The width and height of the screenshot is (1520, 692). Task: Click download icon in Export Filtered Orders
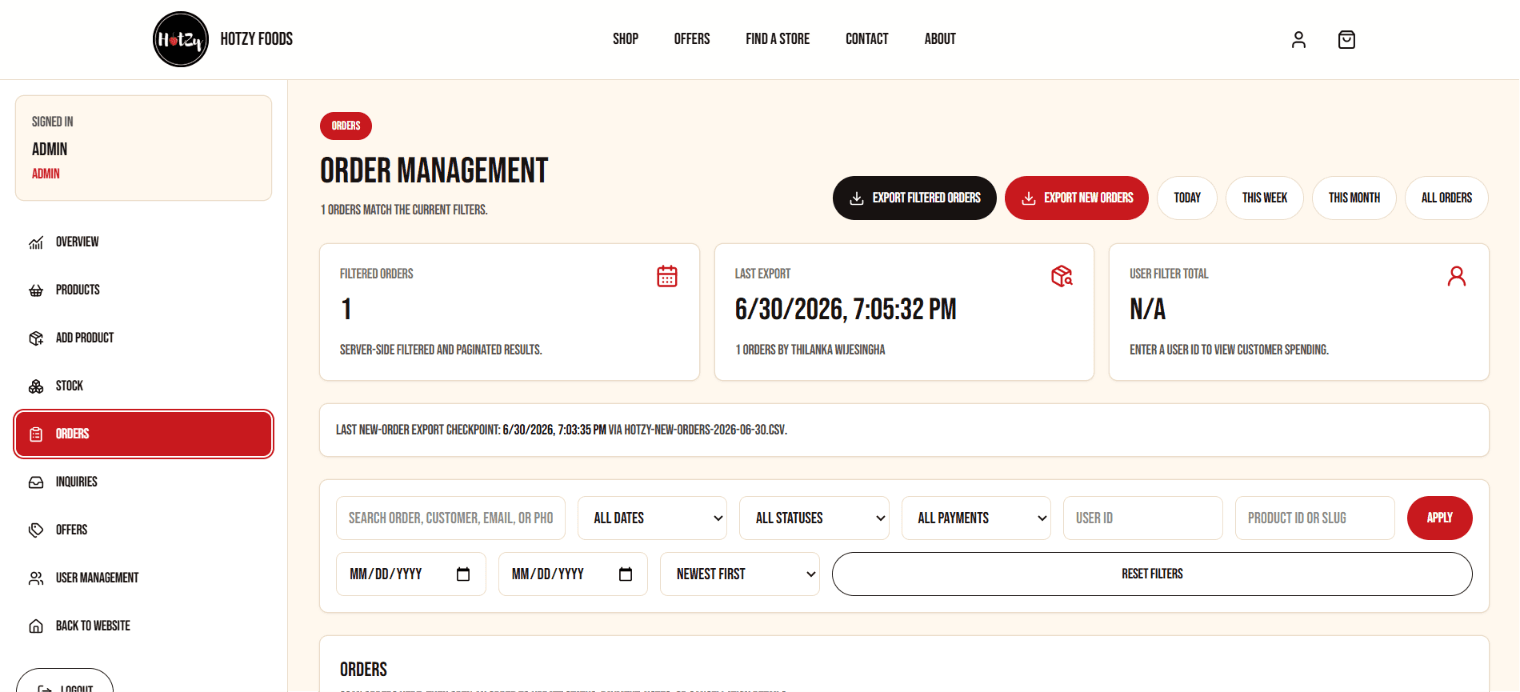coord(857,198)
